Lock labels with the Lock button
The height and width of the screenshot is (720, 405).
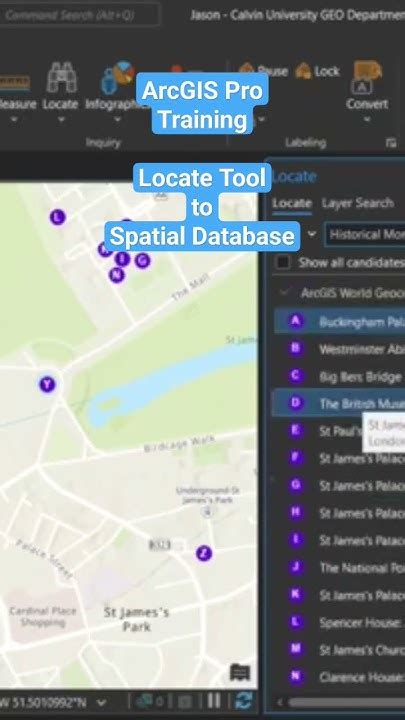click(318, 71)
